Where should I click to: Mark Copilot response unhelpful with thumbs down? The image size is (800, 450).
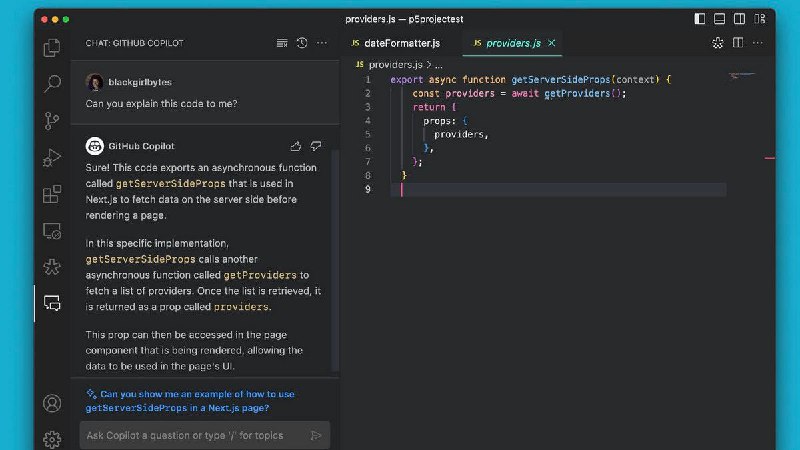316,146
